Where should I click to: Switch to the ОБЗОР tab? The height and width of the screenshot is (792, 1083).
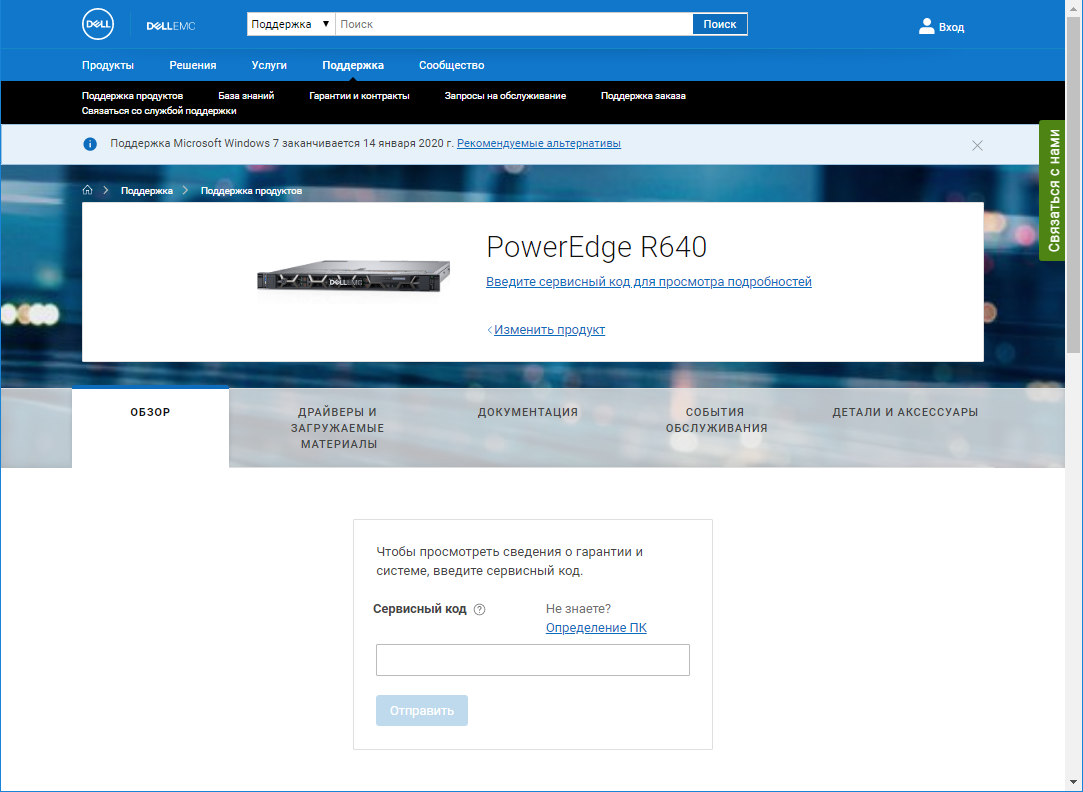(x=150, y=426)
